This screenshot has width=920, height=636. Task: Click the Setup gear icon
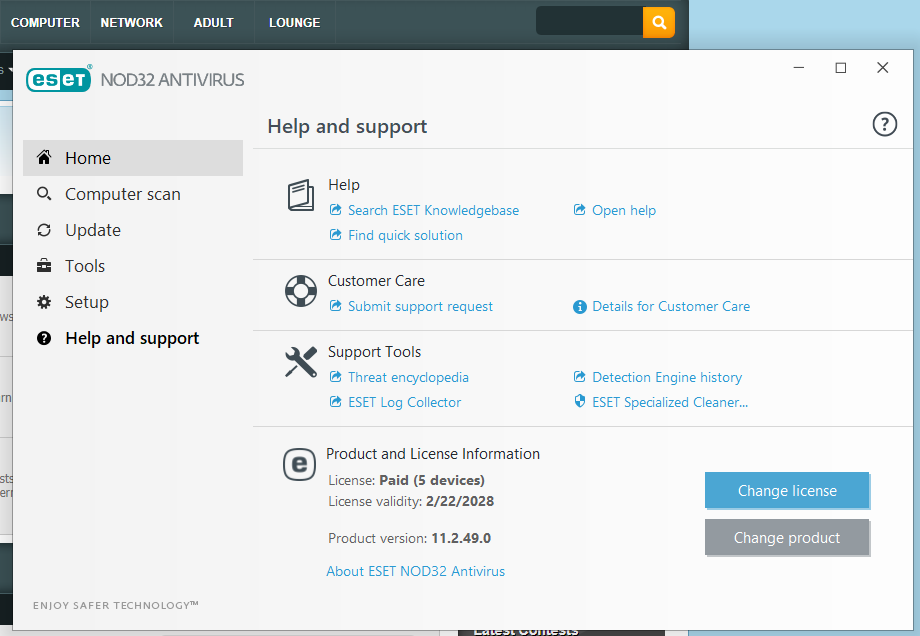44,302
